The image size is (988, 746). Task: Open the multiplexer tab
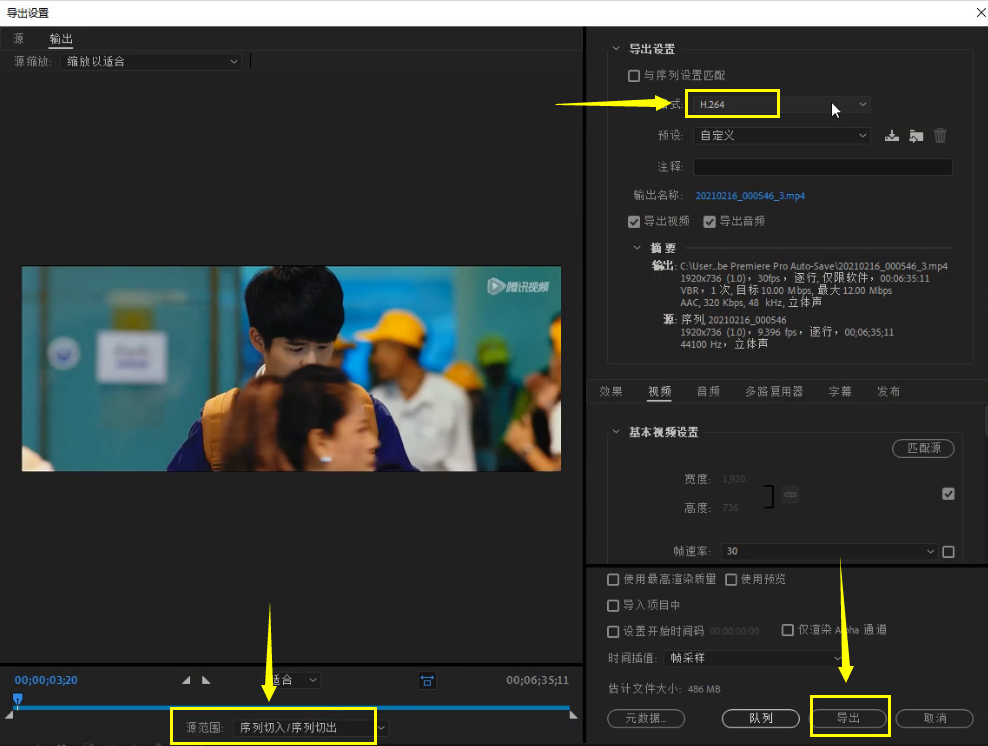click(774, 392)
